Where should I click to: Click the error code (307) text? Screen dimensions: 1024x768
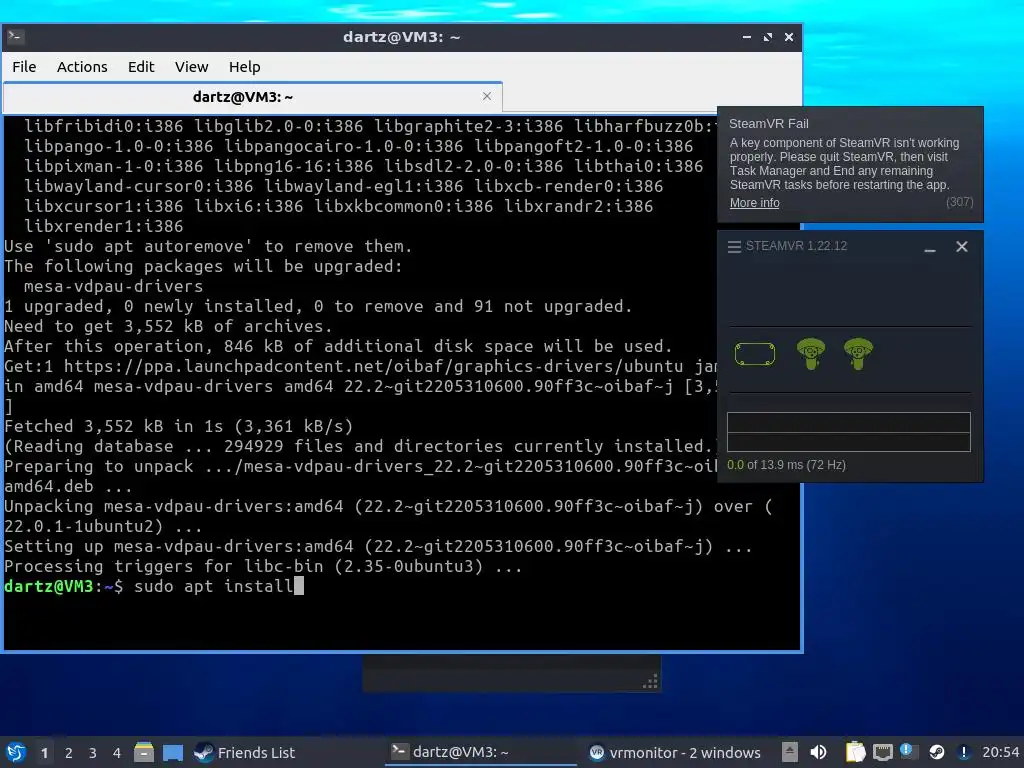pyautogui.click(x=959, y=202)
